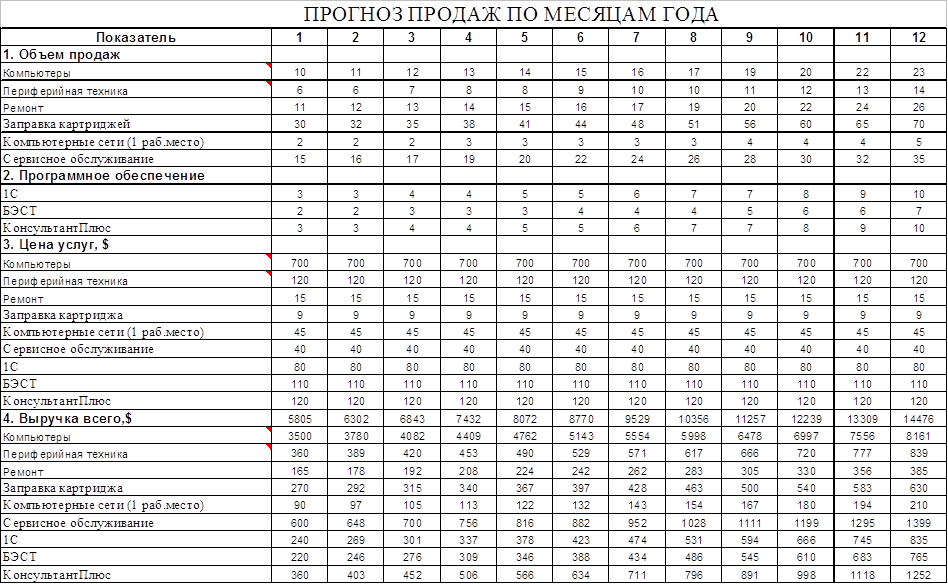Image resolution: width=948 pixels, height=584 pixels.
Task: Click red comment marker on Компьютеры under Выручка всего
Action: click(268, 431)
